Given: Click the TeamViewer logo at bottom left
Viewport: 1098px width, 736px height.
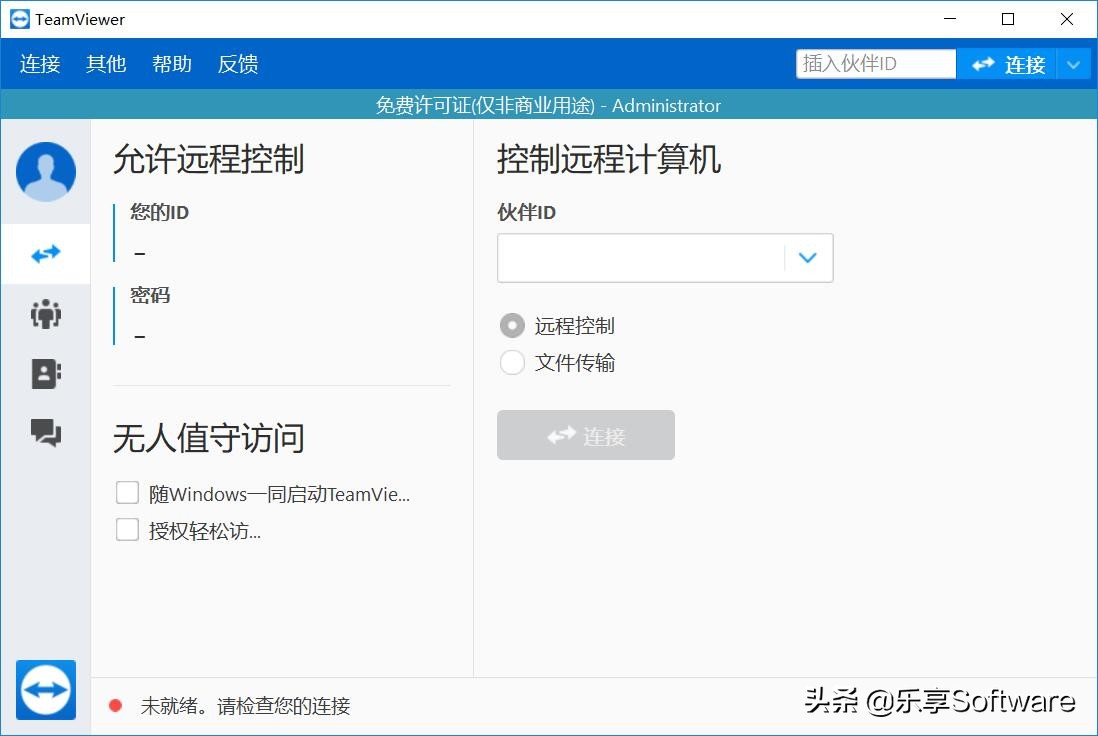Looking at the screenshot, I should [45, 690].
